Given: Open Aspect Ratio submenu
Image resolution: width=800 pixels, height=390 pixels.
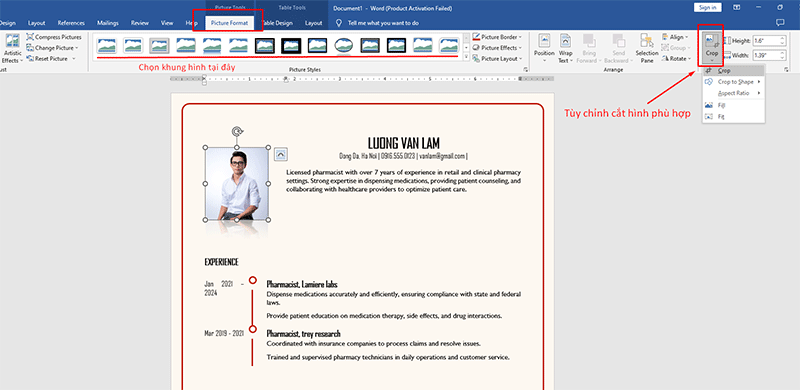Looking at the screenshot, I should click(733, 93).
